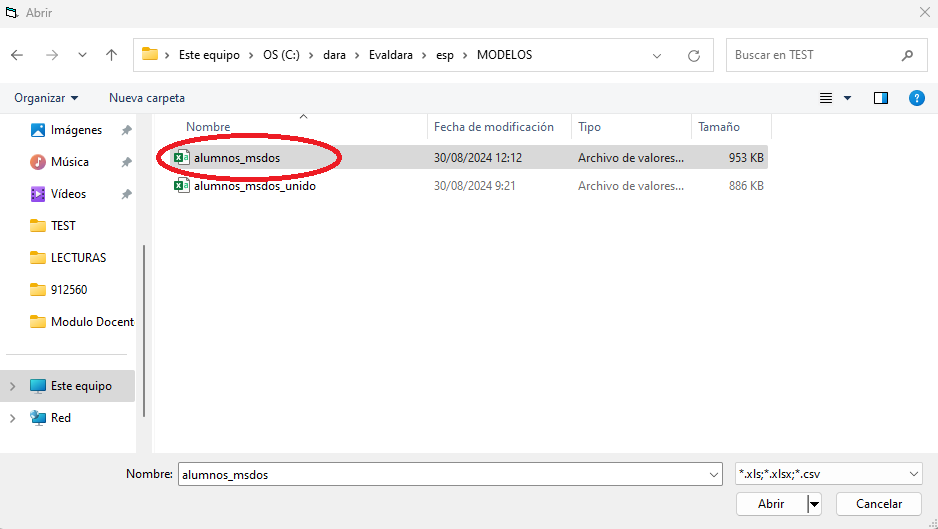Navigate to esp breadcrumb

444,55
